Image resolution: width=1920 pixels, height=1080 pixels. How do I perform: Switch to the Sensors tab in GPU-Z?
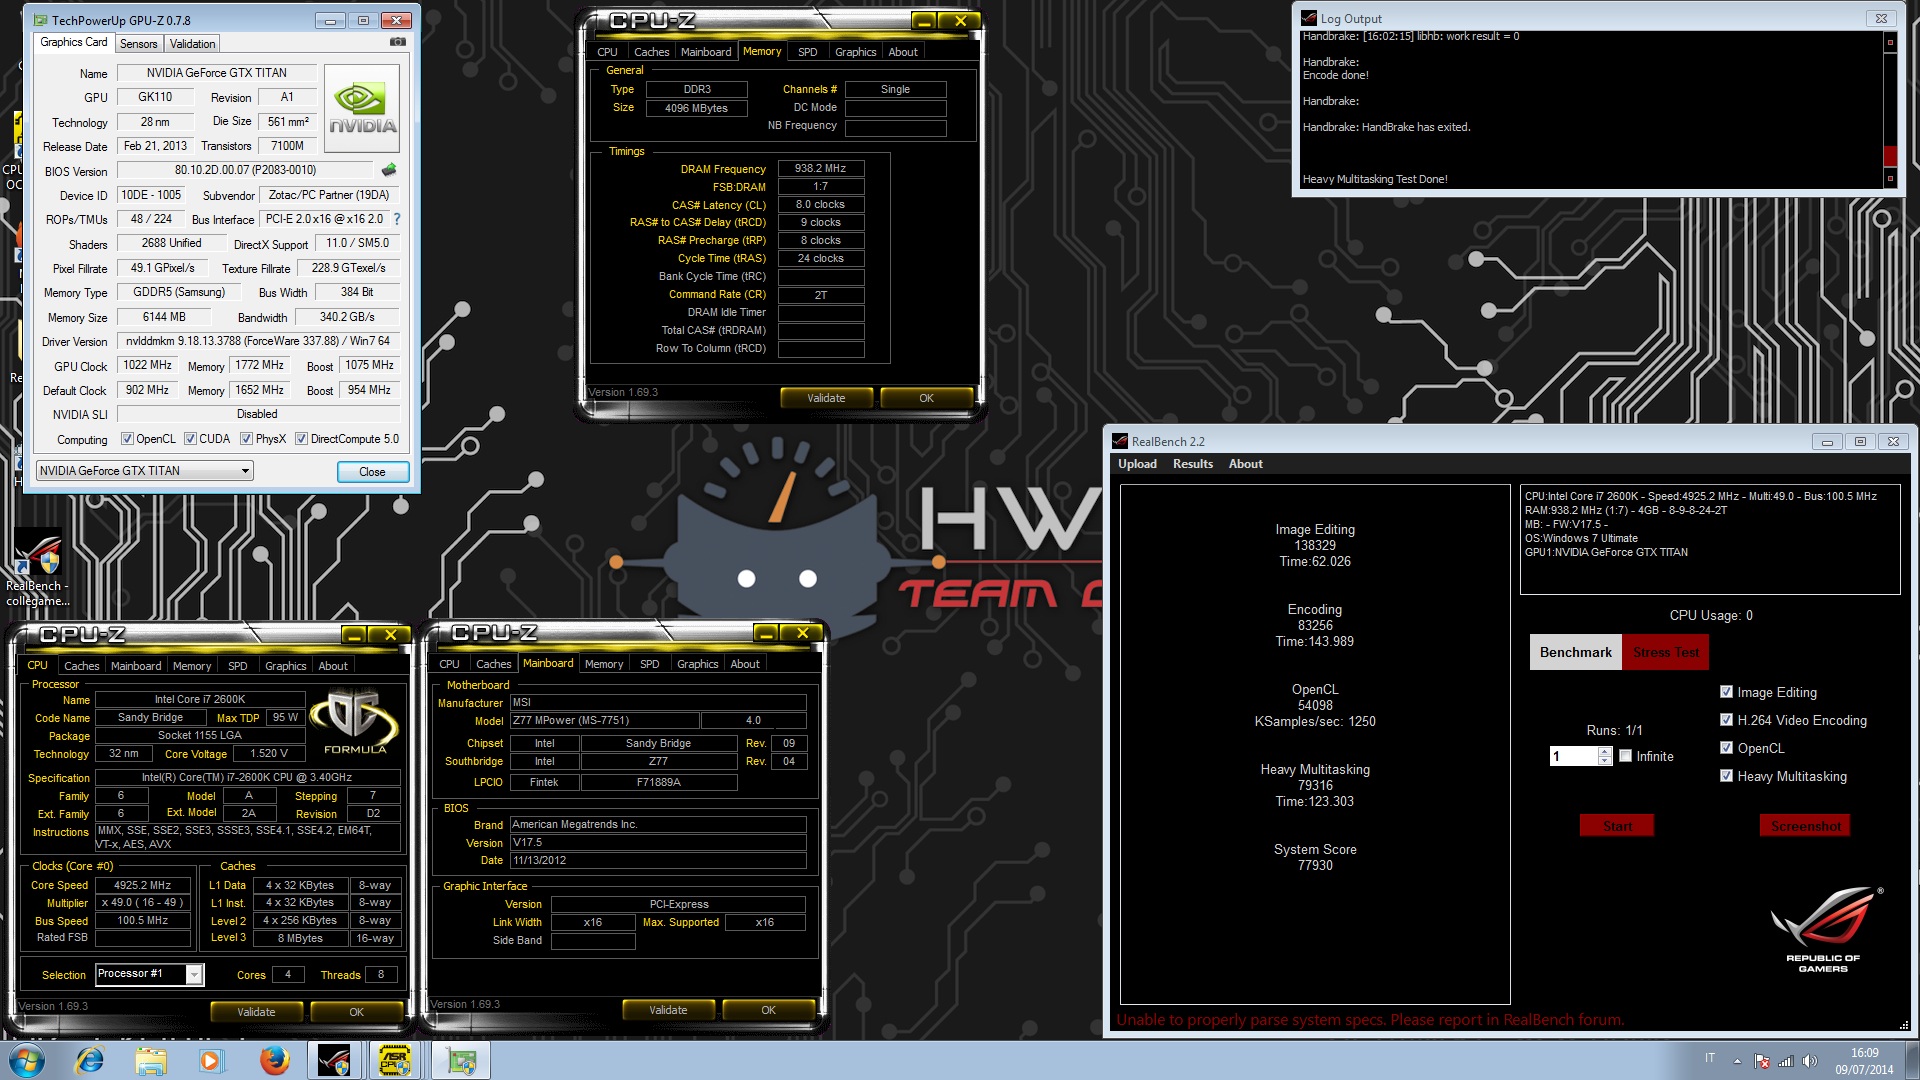coord(138,44)
